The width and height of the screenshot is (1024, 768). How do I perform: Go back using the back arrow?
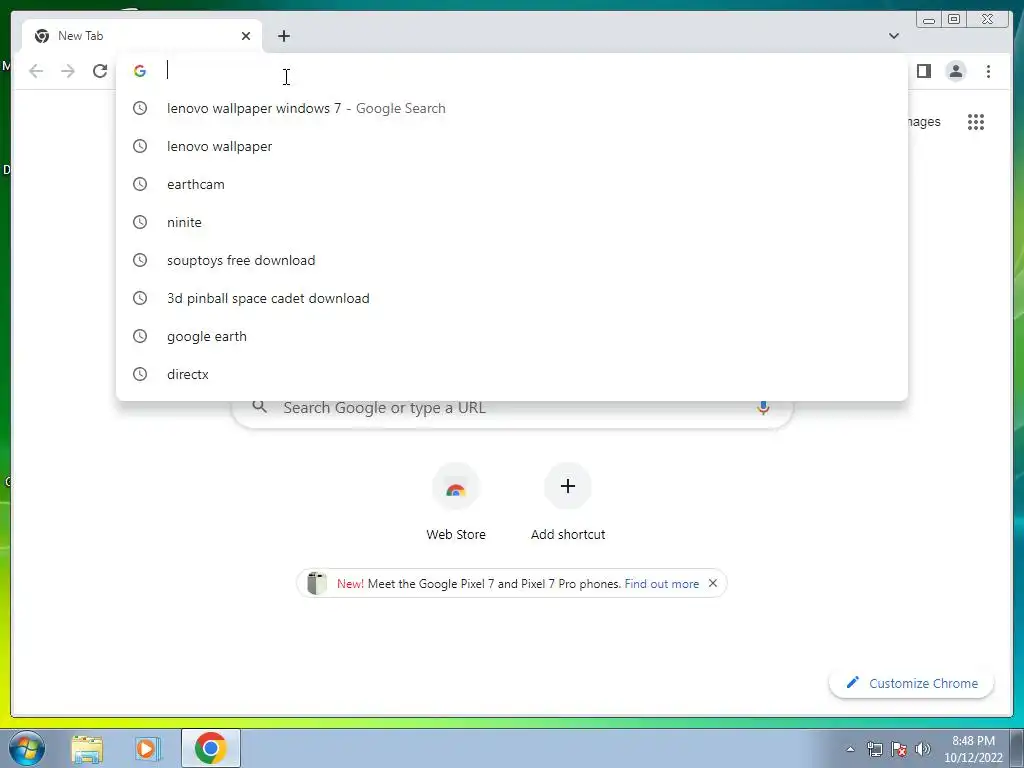pos(36,71)
